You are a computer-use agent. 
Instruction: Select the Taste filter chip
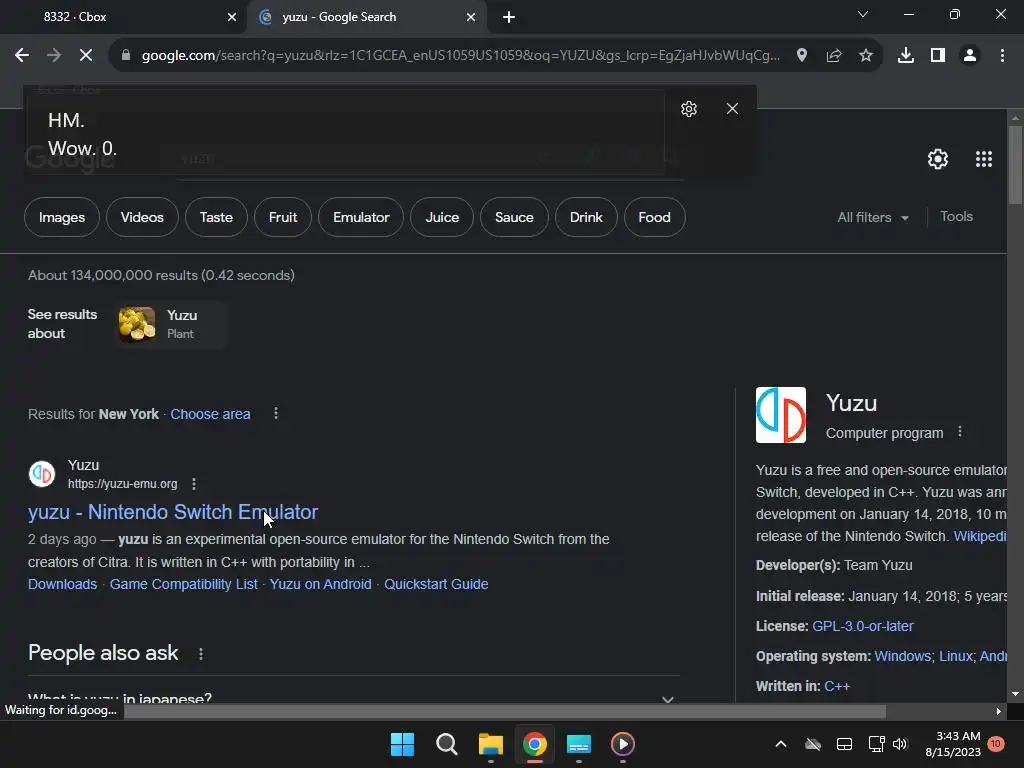coord(216,217)
